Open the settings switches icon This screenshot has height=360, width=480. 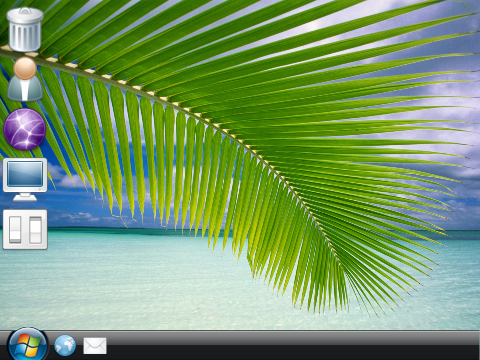[25, 229]
